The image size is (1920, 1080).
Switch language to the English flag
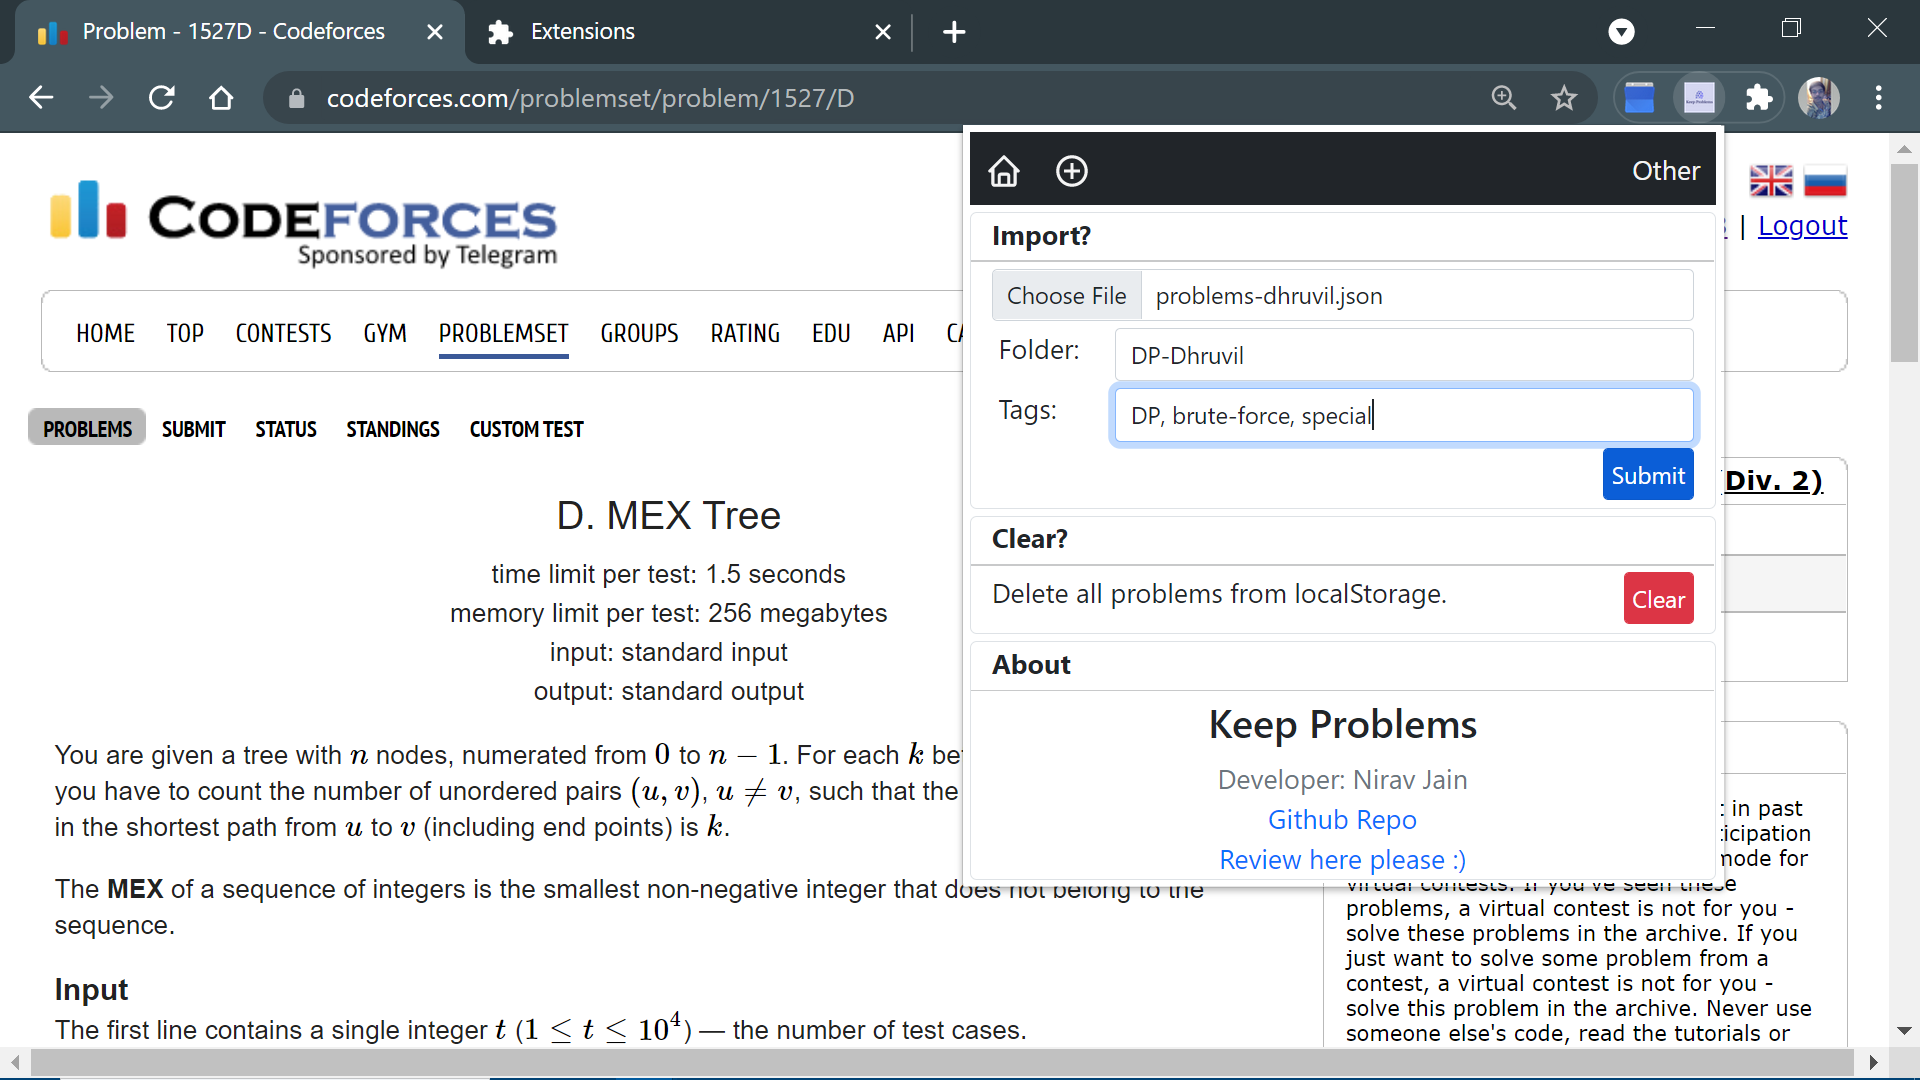pos(1771,181)
